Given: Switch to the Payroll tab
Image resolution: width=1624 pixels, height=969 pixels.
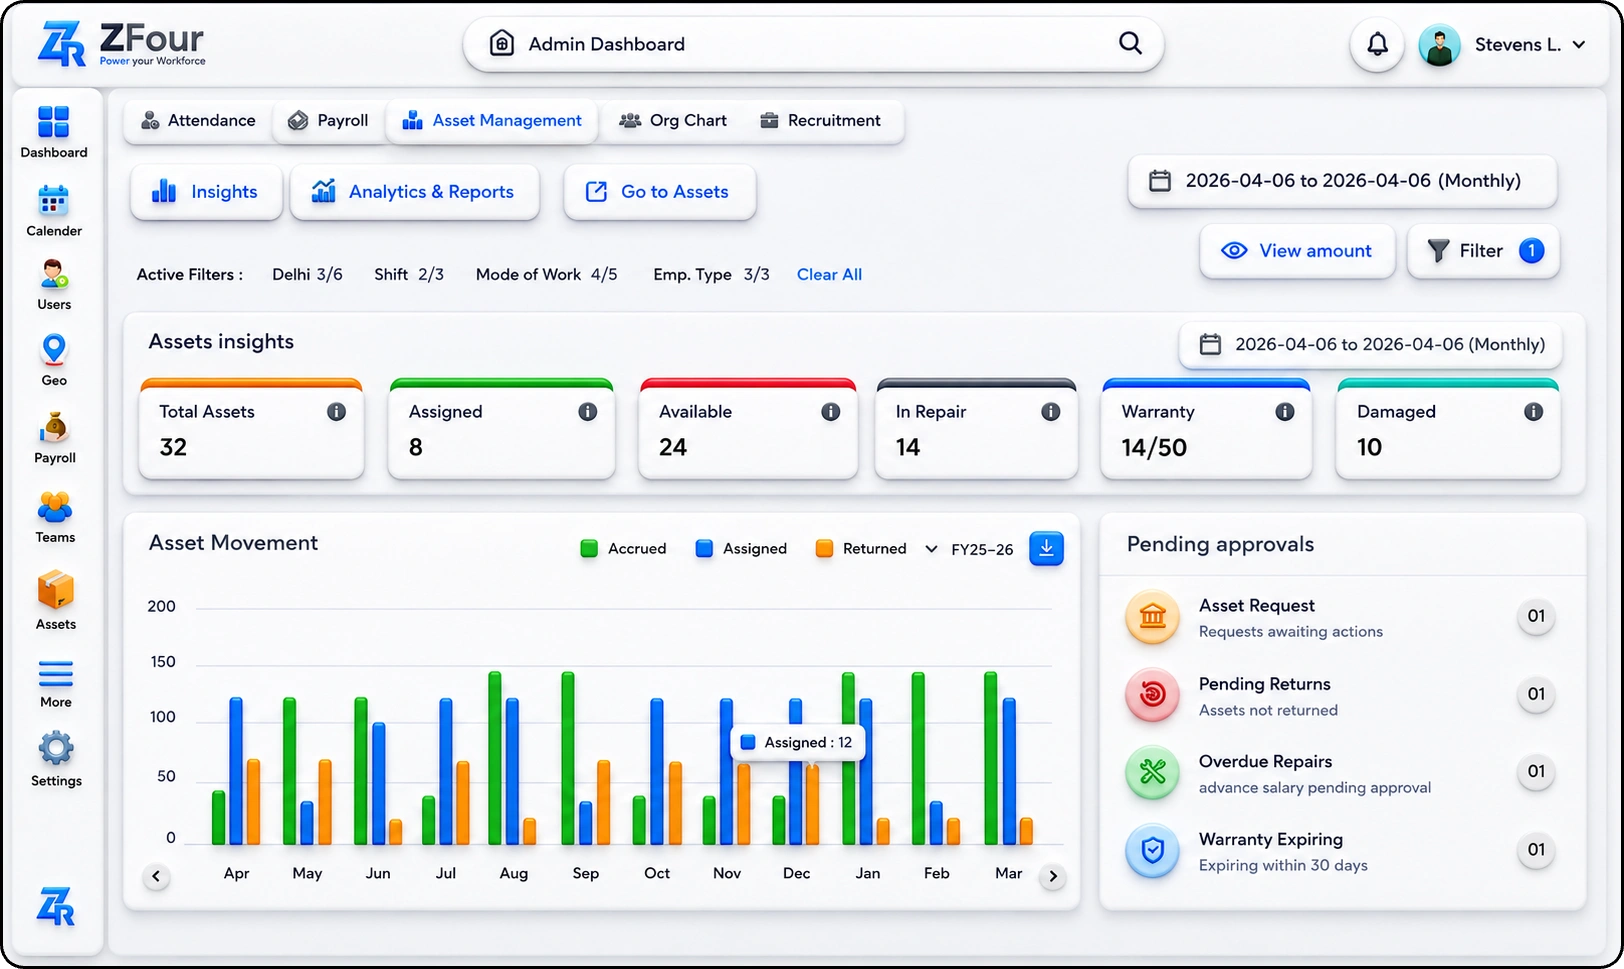Looking at the screenshot, I should pyautogui.click(x=329, y=121).
